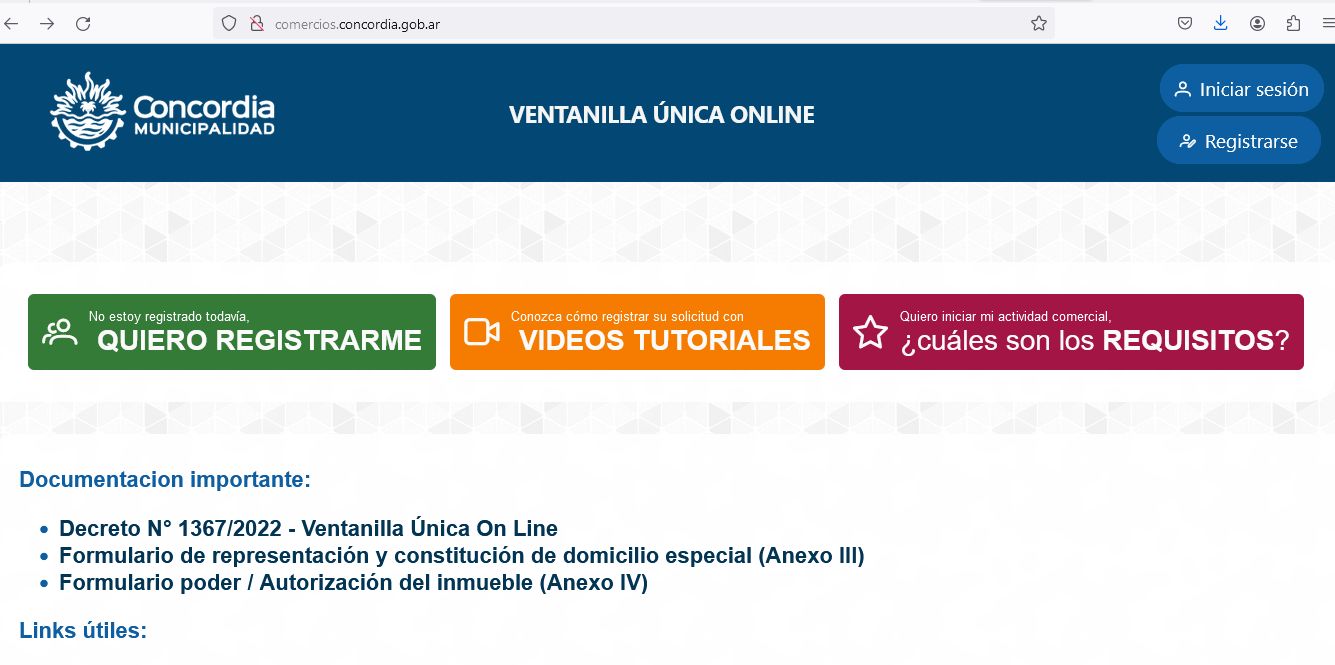1335x665 pixels.
Task: Open the Firefox hamburger application menu
Action: 1326,24
